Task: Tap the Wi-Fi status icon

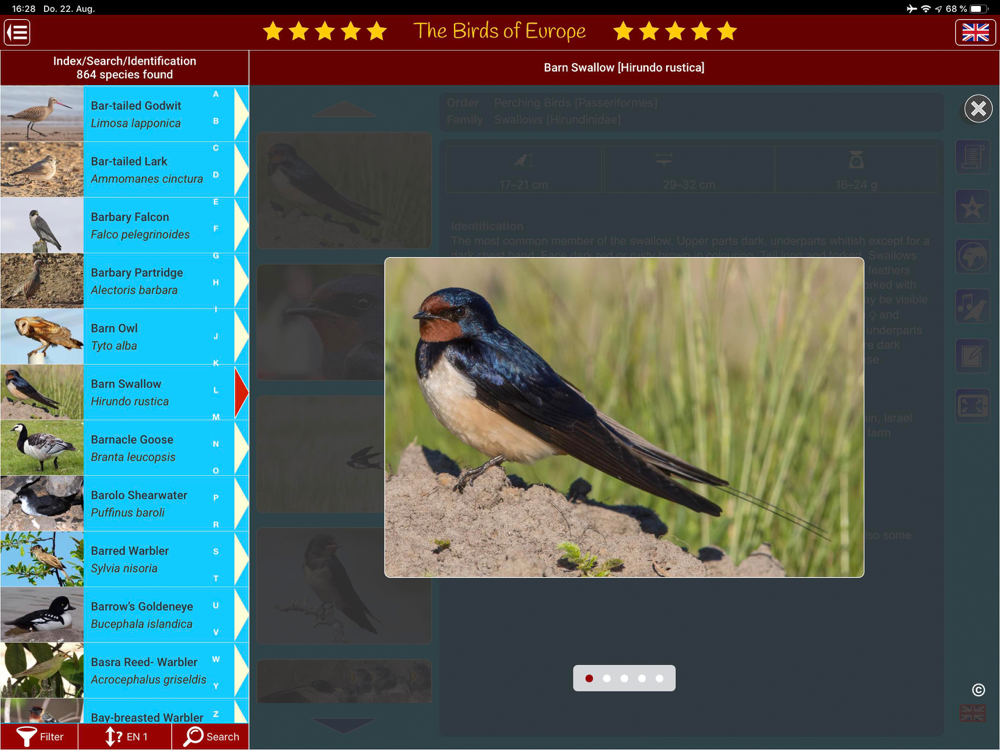Action: click(925, 8)
